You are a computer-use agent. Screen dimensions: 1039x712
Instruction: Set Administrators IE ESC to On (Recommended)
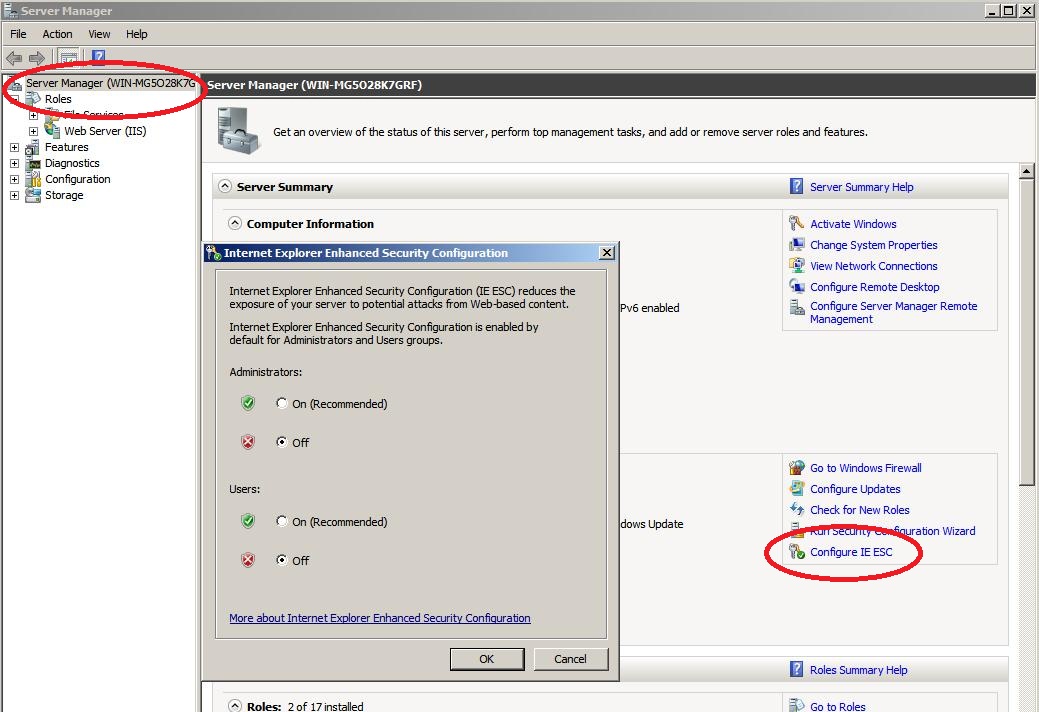[282, 403]
